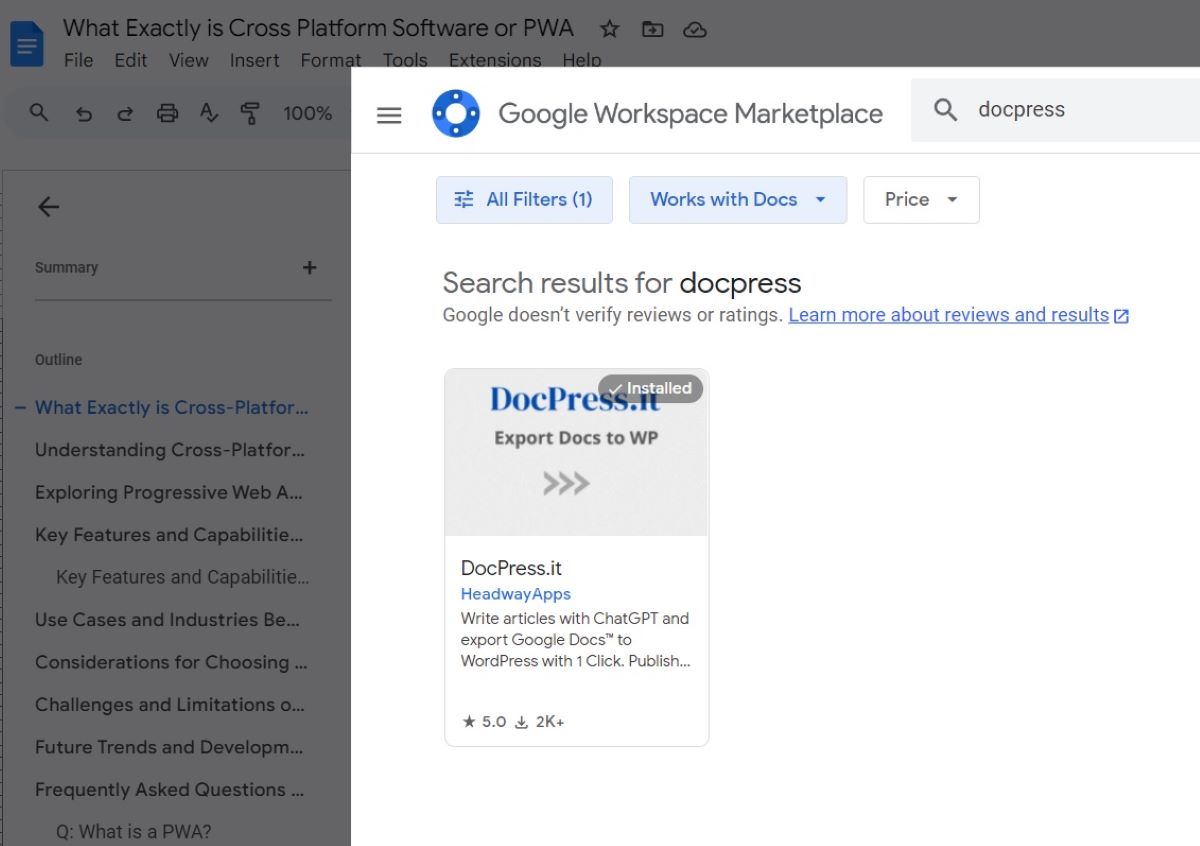Open the Google Docs home icon
This screenshot has width=1200, height=846.
point(27,44)
